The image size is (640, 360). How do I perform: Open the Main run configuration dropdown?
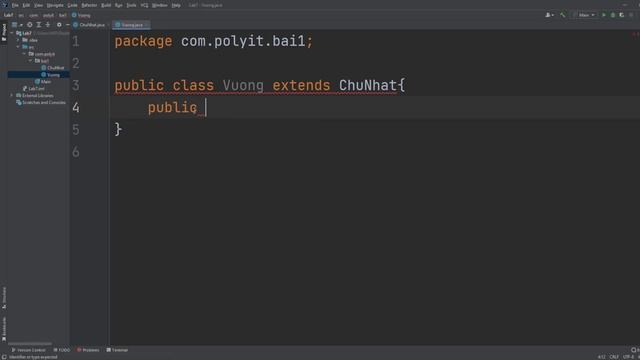tap(584, 15)
